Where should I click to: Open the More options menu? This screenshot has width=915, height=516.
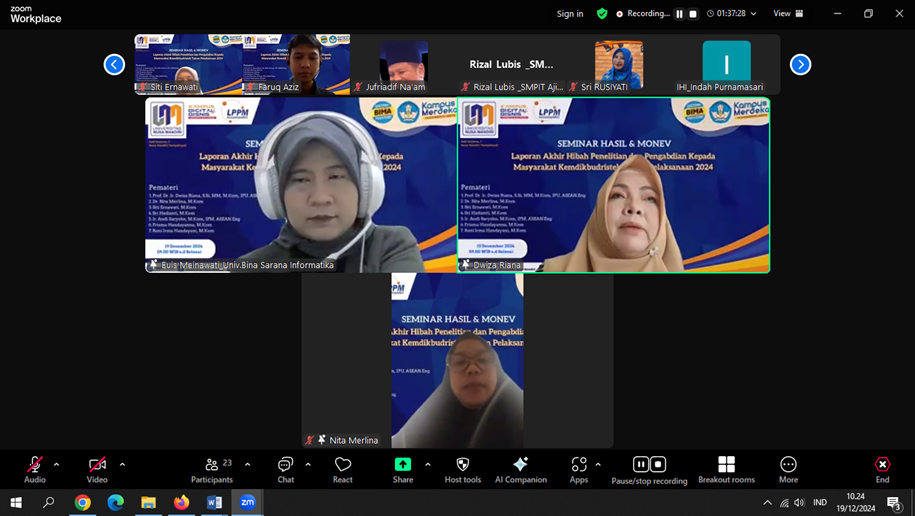pos(788,468)
